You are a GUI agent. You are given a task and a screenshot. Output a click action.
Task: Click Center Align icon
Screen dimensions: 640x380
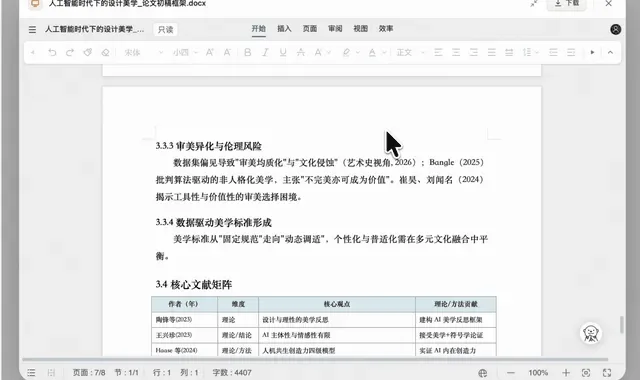point(456,52)
